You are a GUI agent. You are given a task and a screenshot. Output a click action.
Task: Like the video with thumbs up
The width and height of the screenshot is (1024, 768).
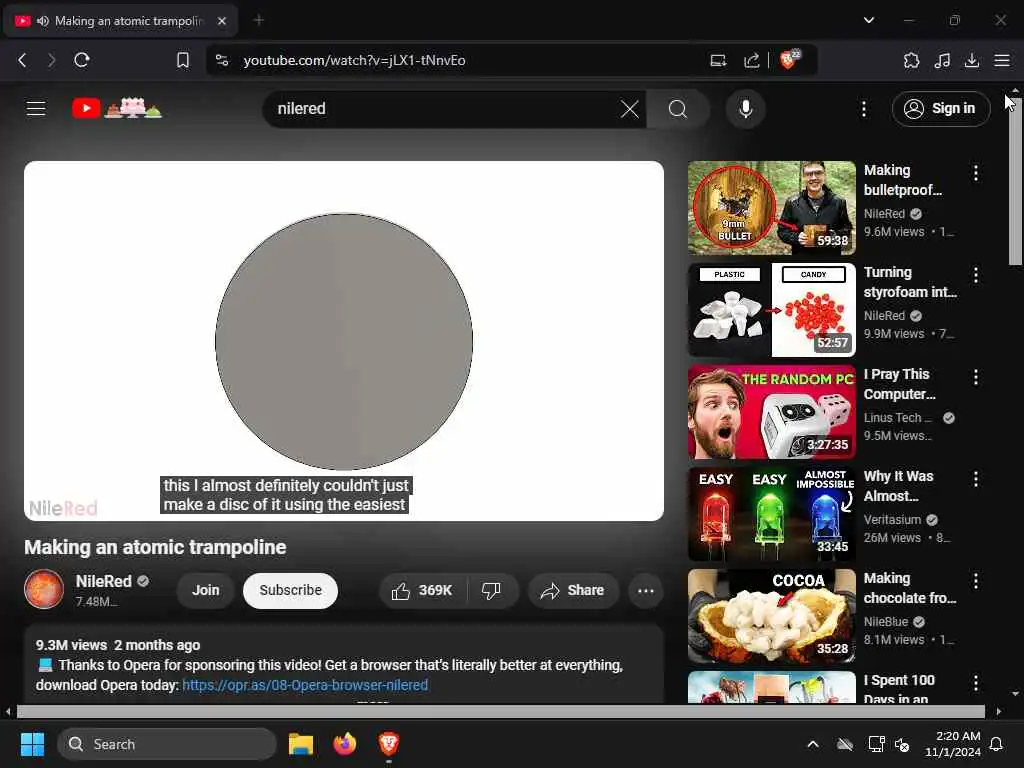pyautogui.click(x=423, y=590)
